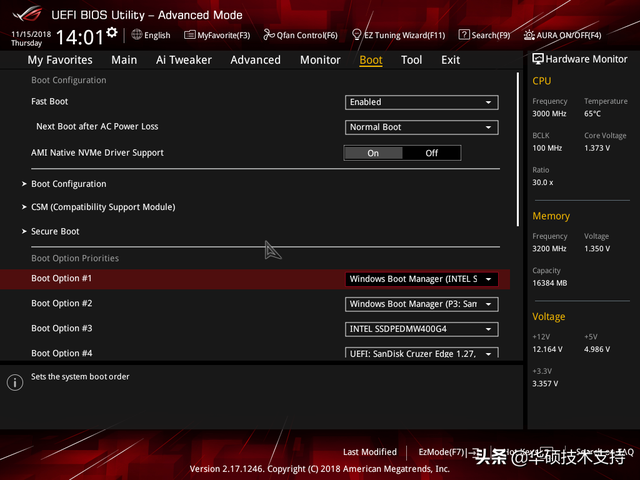Click the Hardware Monitor screen icon
640x480 pixels.
(538, 59)
